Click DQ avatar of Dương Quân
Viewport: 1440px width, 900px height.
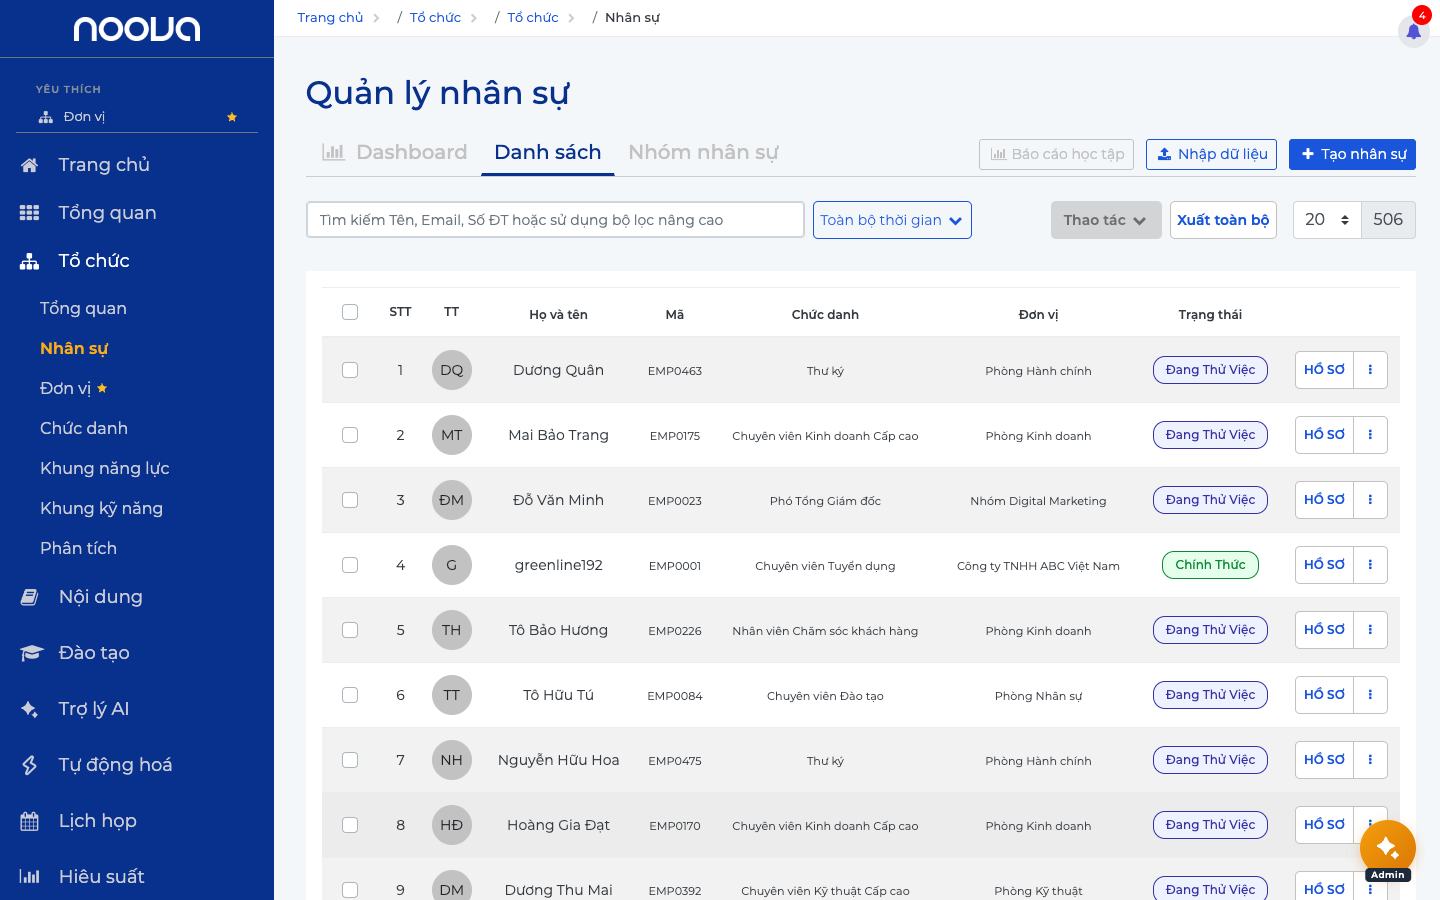[452, 370]
